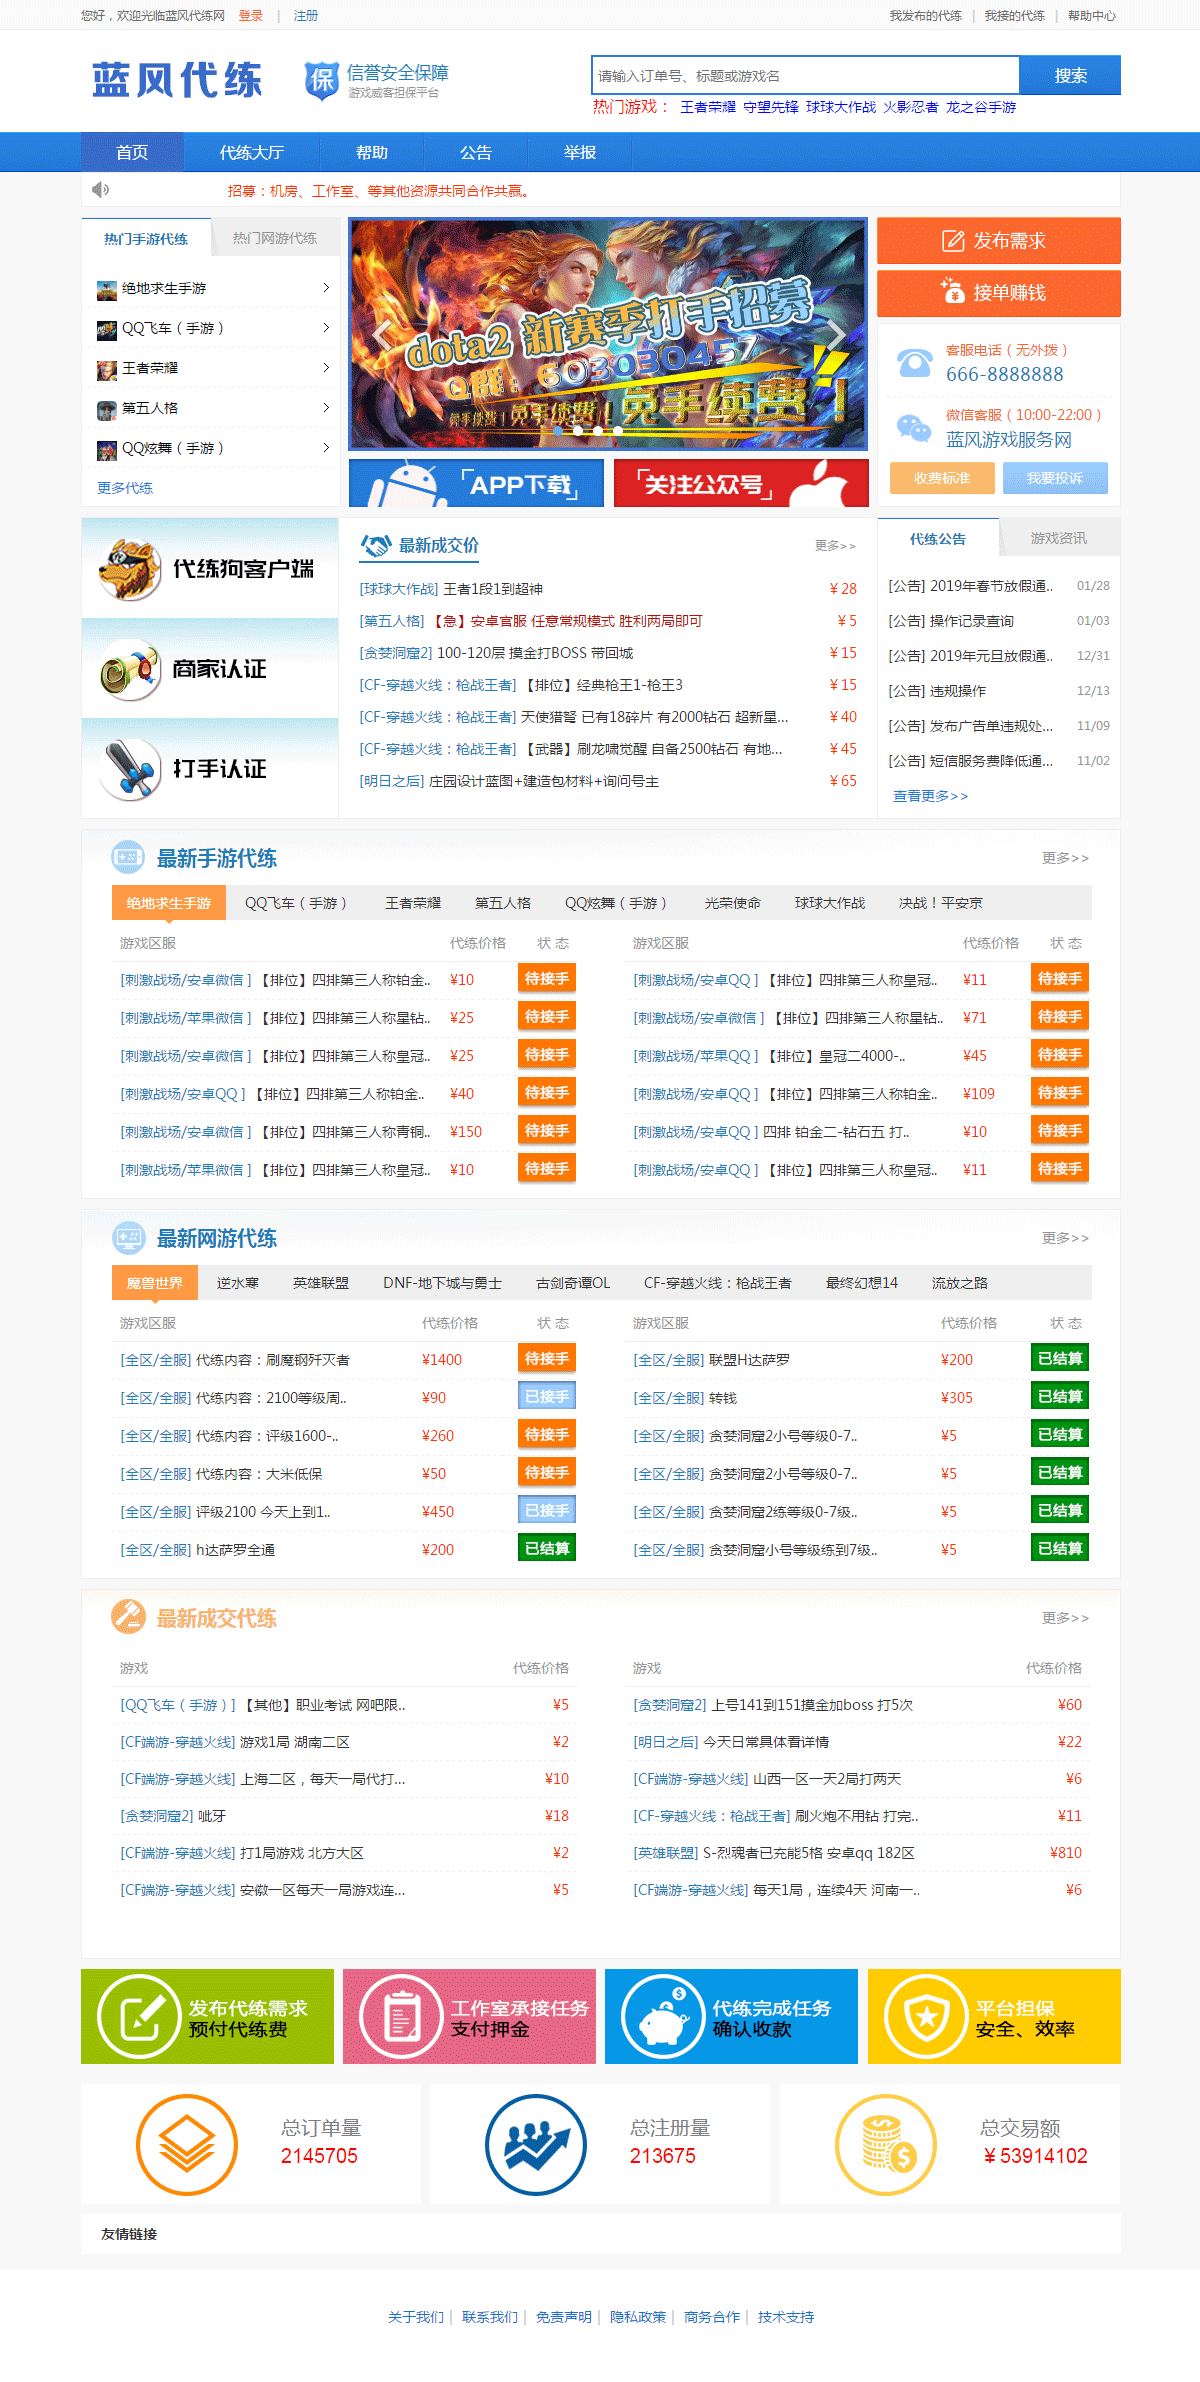1200x2382 pixels.
Task: Open 帮助中心 in the top bar
Action: [1092, 16]
